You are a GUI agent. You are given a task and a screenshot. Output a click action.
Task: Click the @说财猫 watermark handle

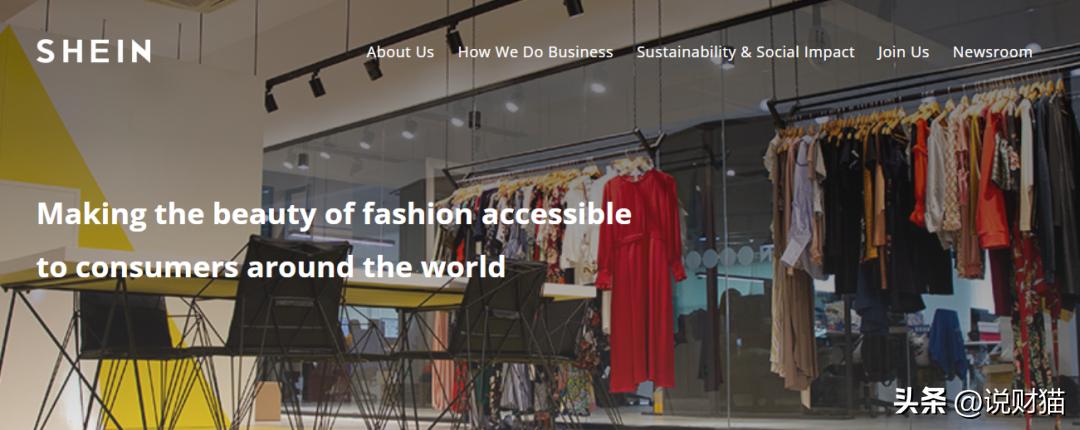1010,402
